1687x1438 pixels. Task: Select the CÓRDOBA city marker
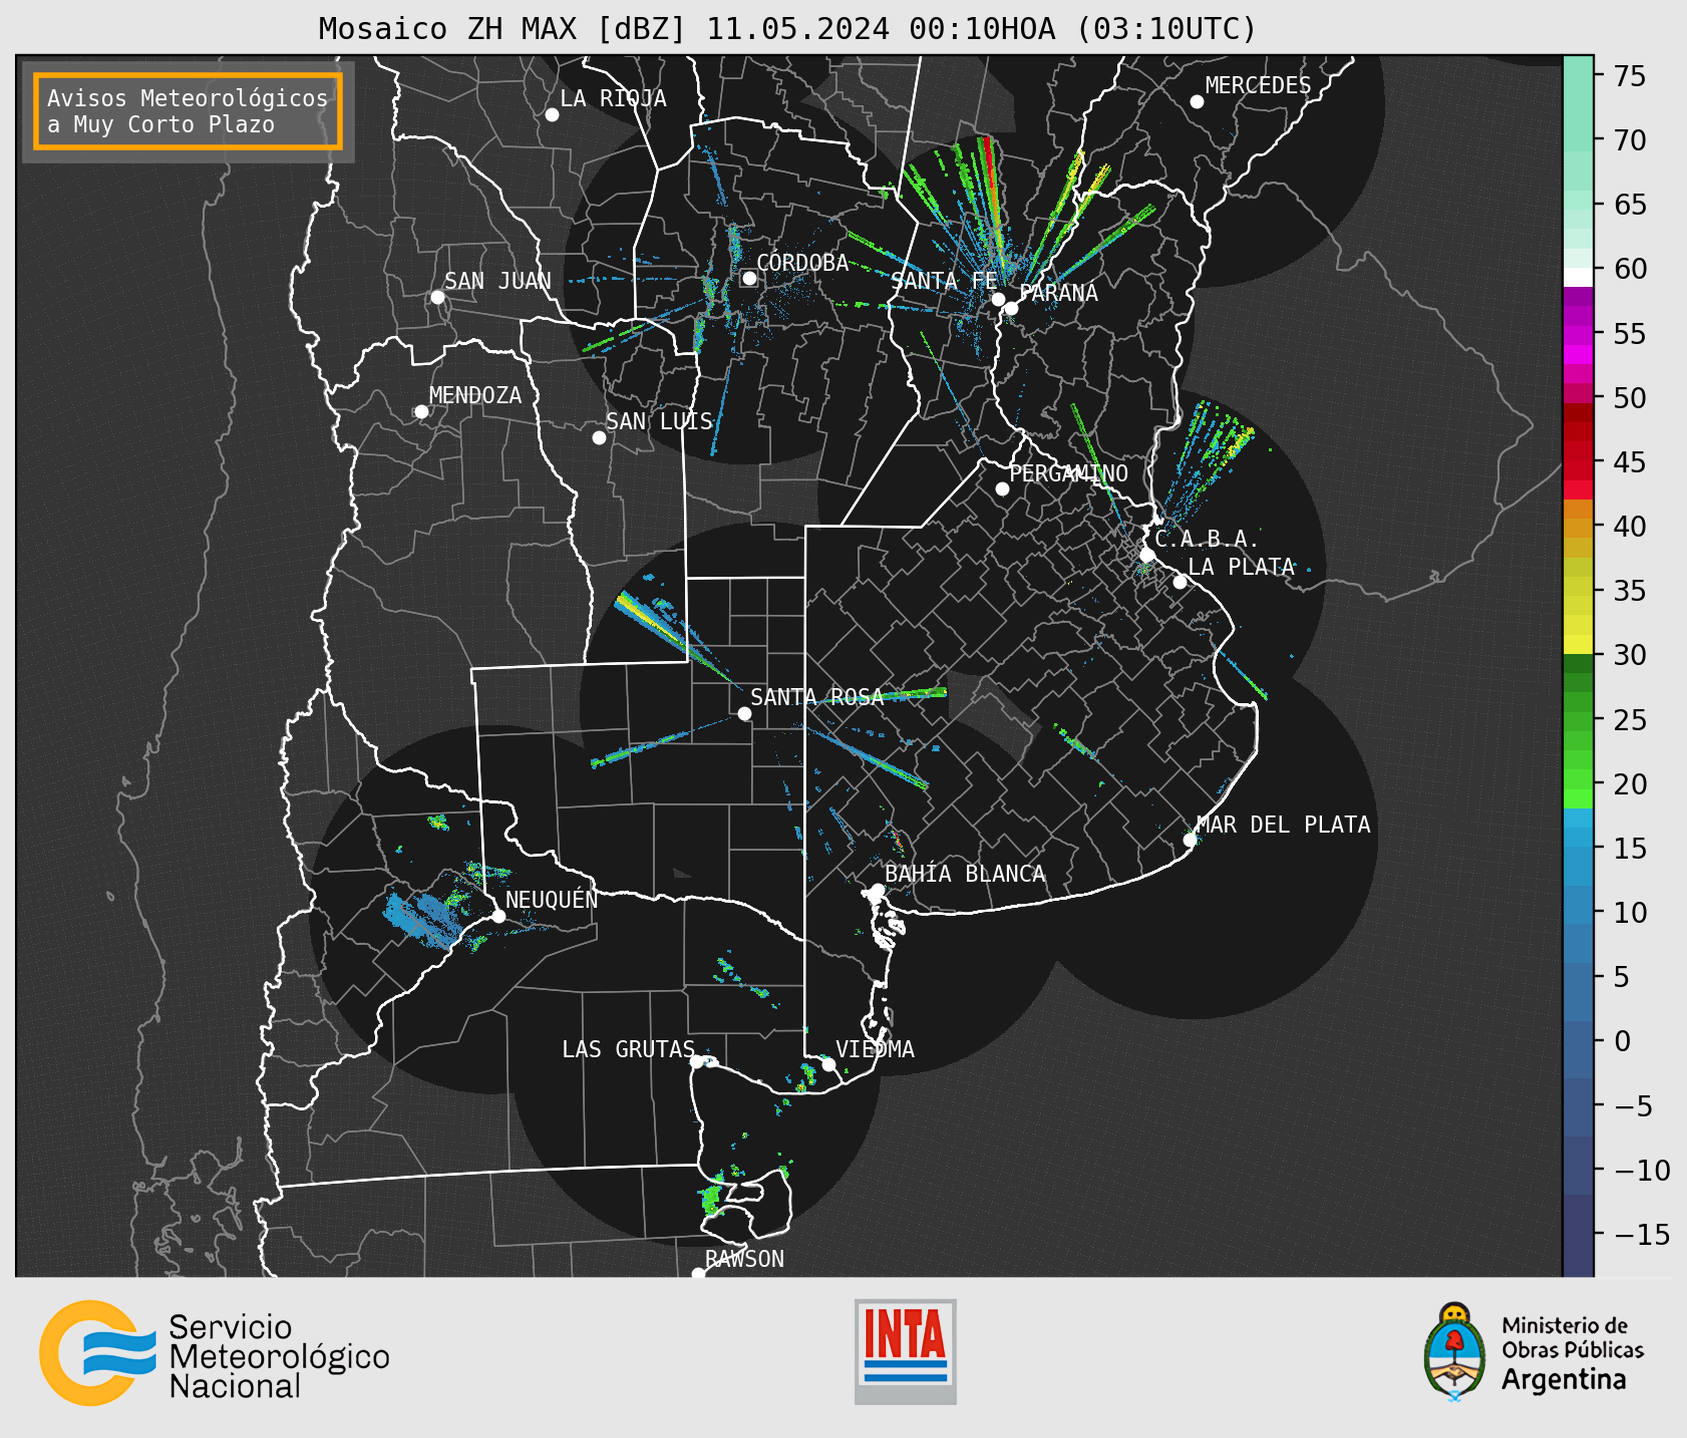point(749,278)
